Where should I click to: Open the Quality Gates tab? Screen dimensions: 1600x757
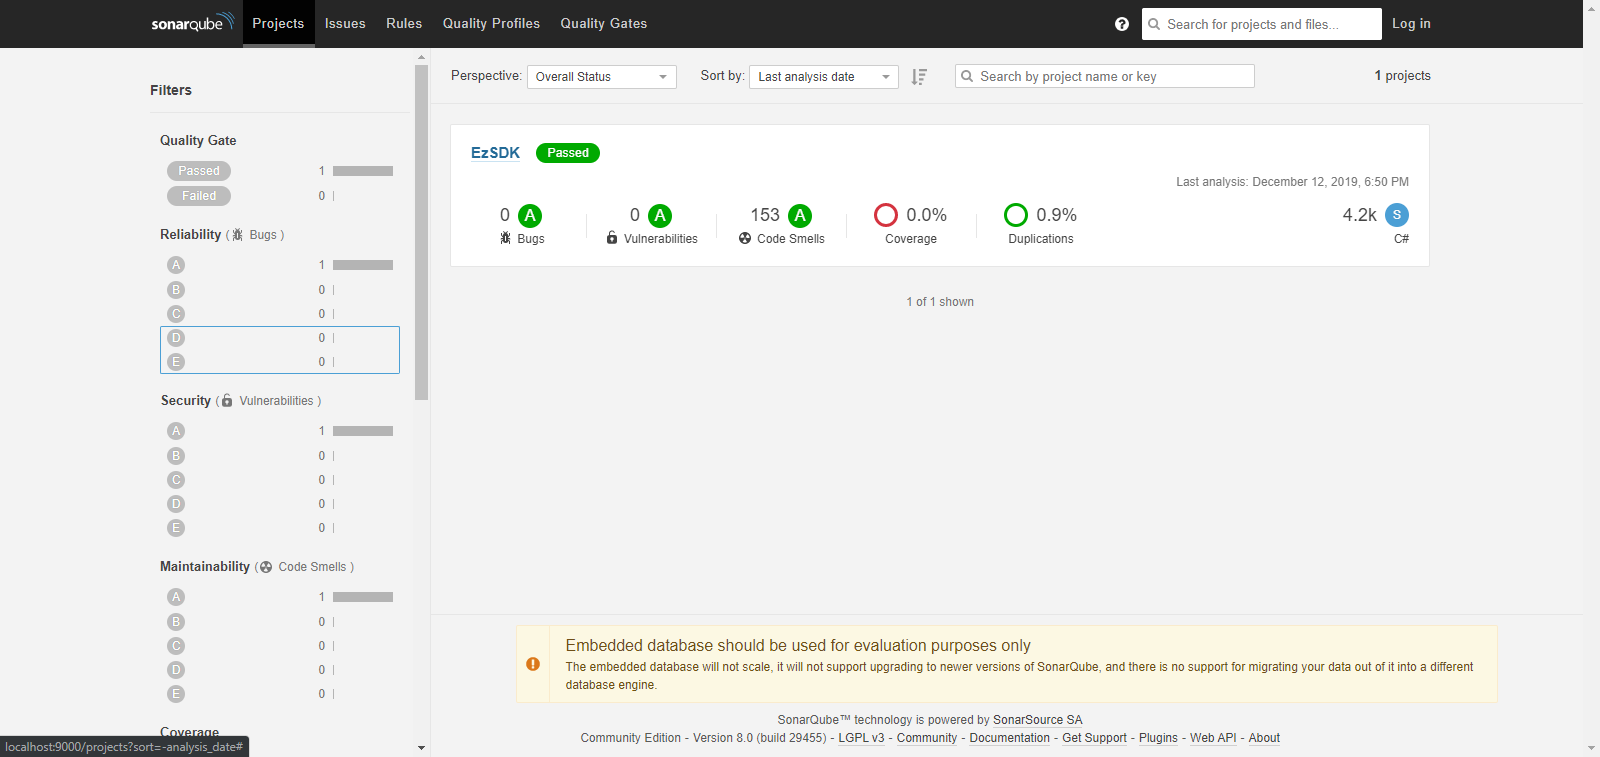tap(604, 23)
